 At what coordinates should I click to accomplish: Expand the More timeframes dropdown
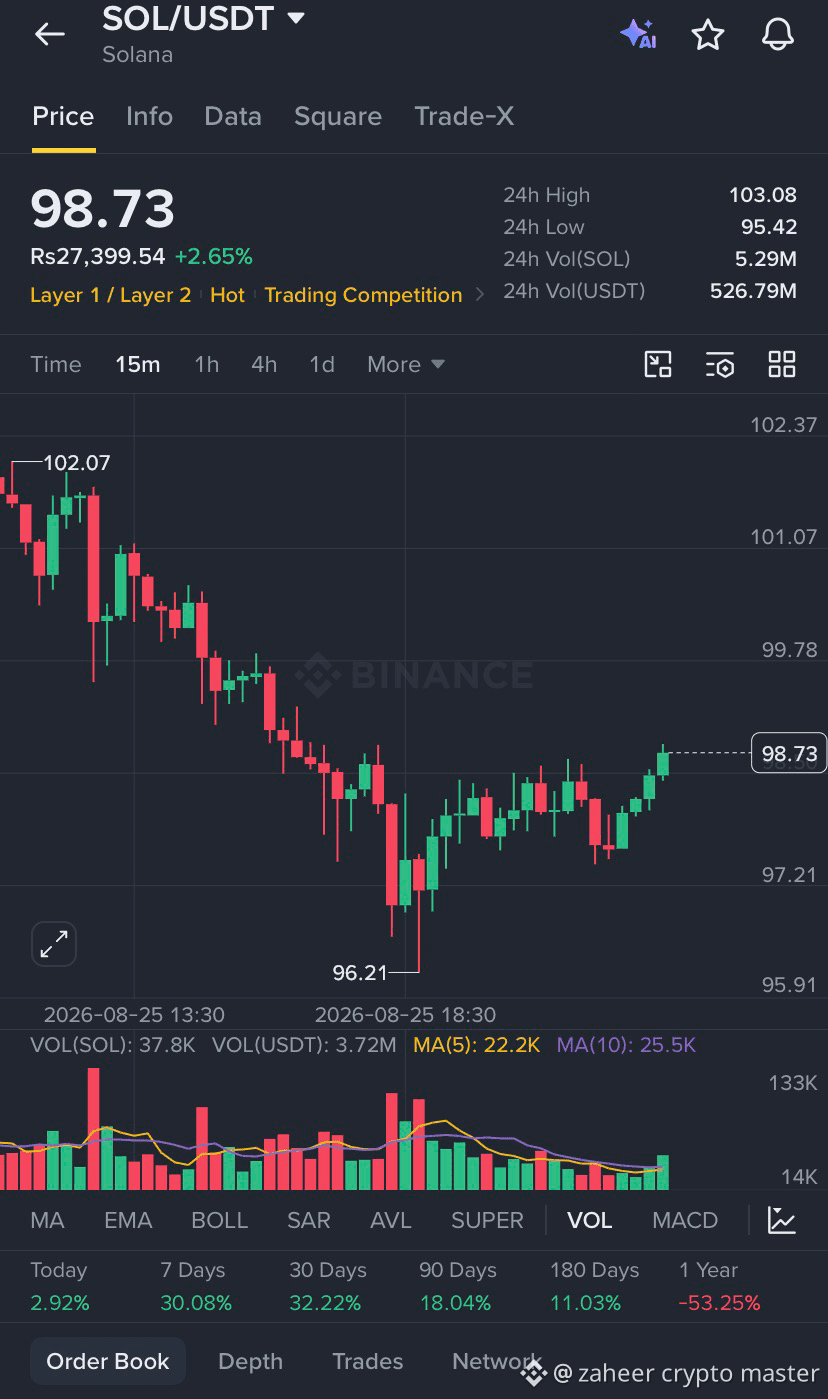[x=406, y=364]
